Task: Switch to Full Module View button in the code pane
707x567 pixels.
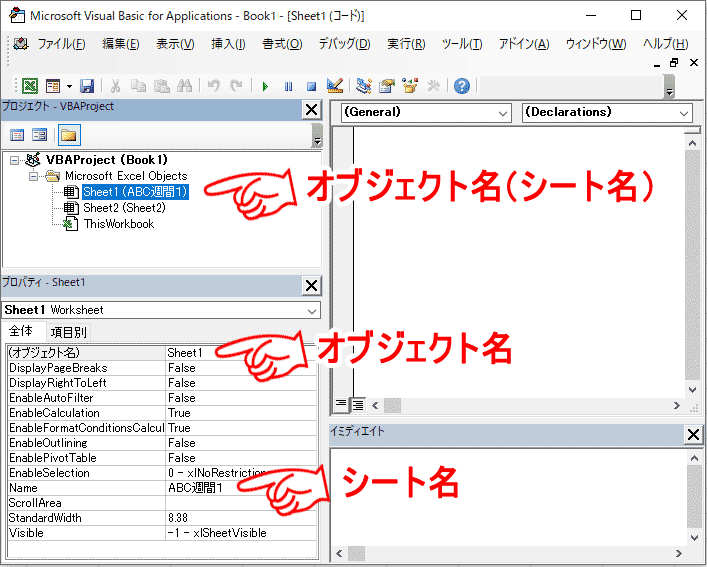Action: pos(358,405)
